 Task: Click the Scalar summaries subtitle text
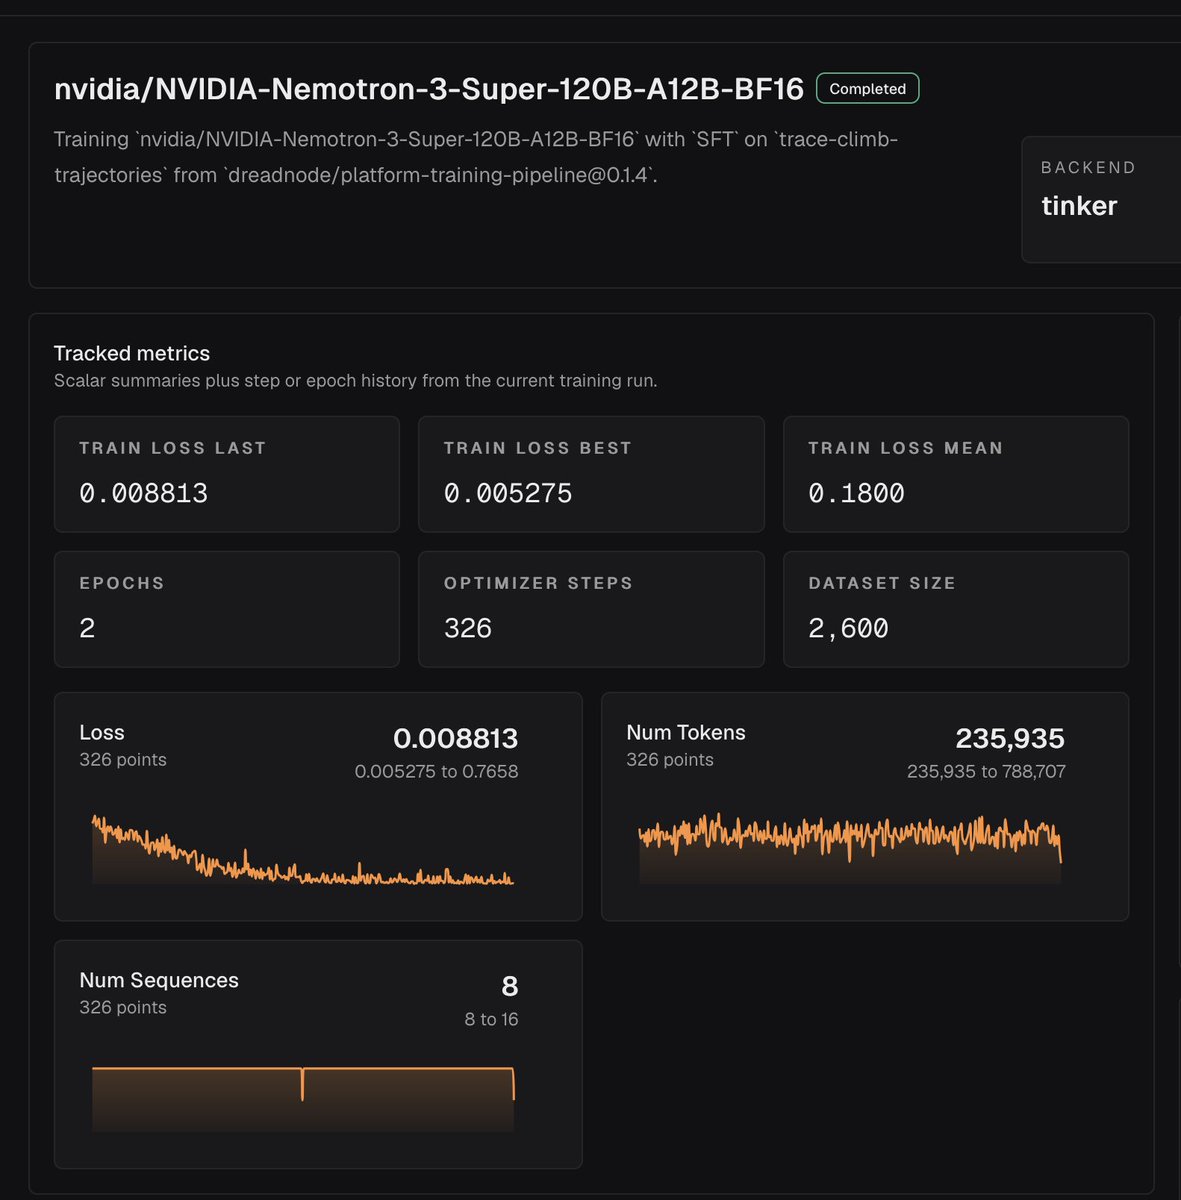[x=355, y=381]
